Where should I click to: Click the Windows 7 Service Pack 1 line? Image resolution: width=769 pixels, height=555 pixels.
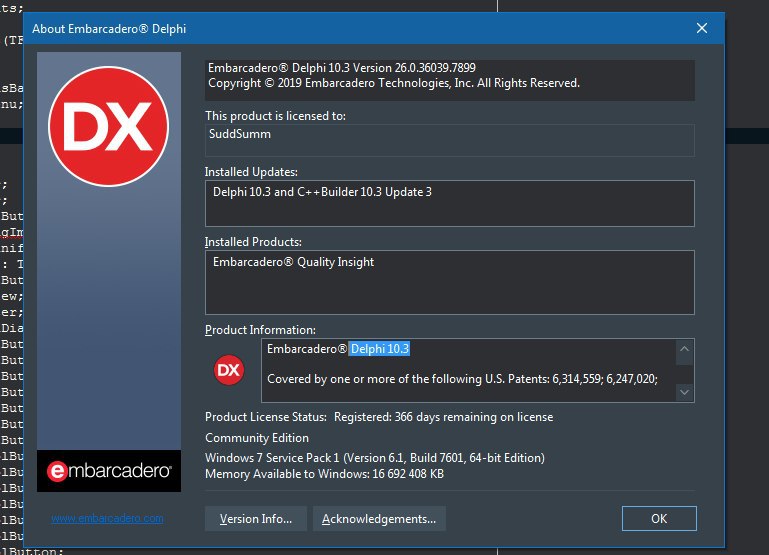(375, 457)
